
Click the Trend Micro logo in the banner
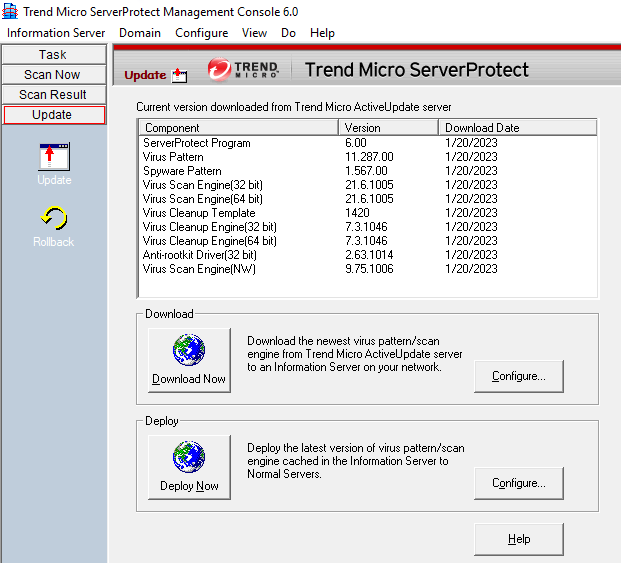pos(243,69)
